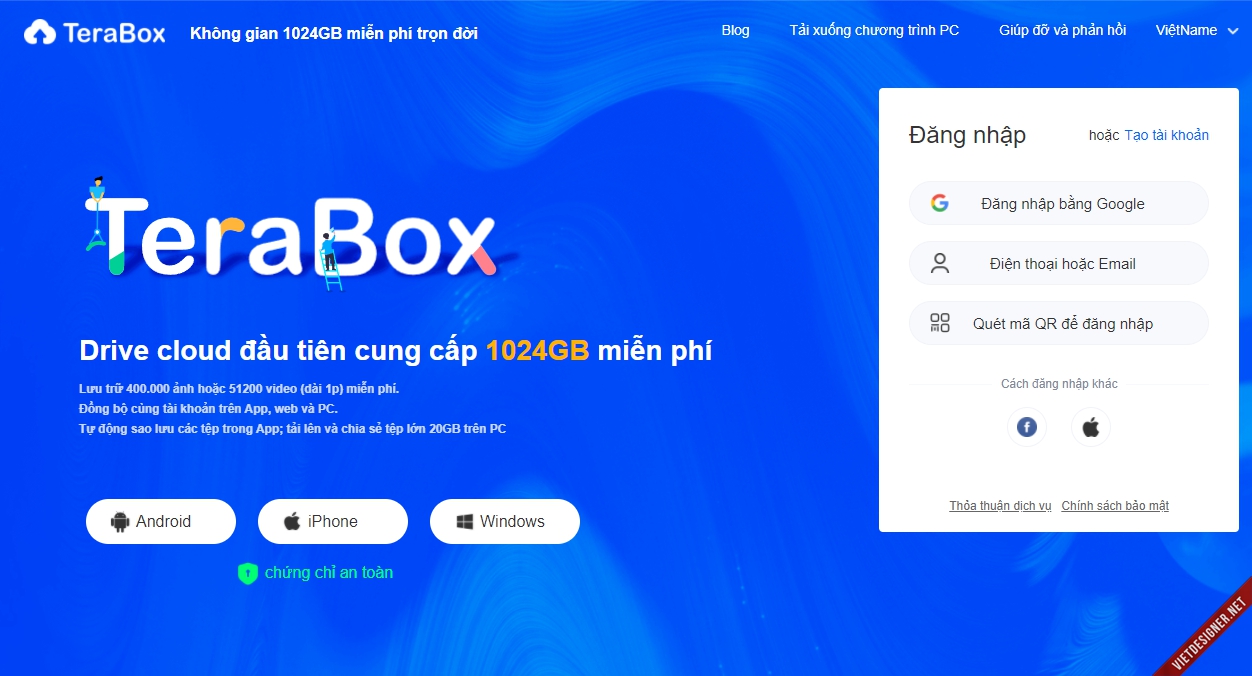Sign in with Apple icon
This screenshot has height=676, width=1252.
pos(1090,427)
